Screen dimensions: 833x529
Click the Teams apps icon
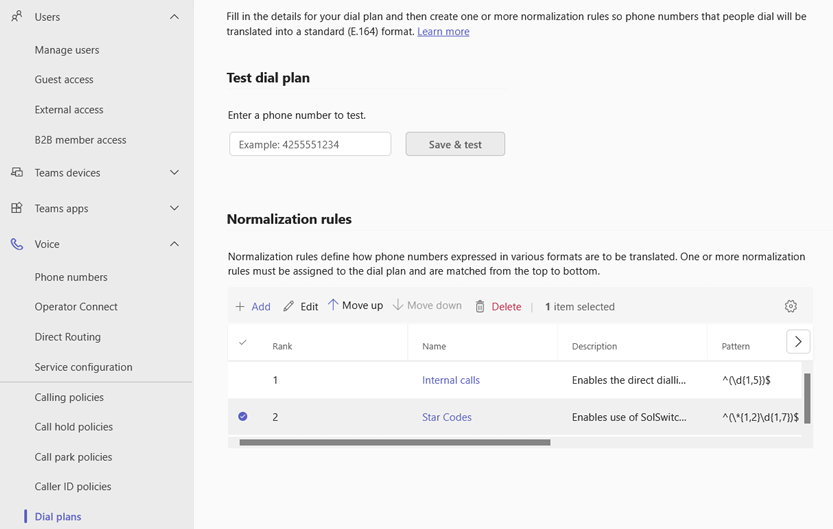(x=17, y=208)
